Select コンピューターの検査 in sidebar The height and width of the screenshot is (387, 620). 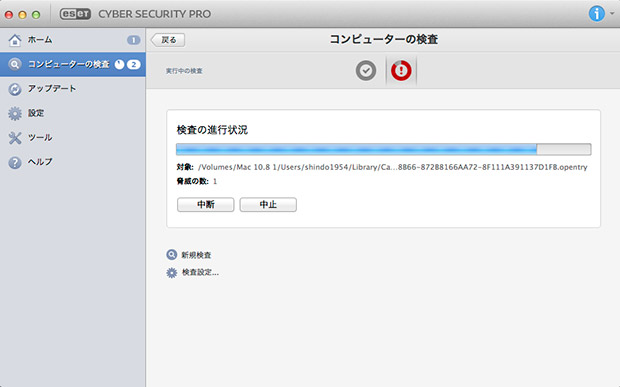[x=73, y=64]
